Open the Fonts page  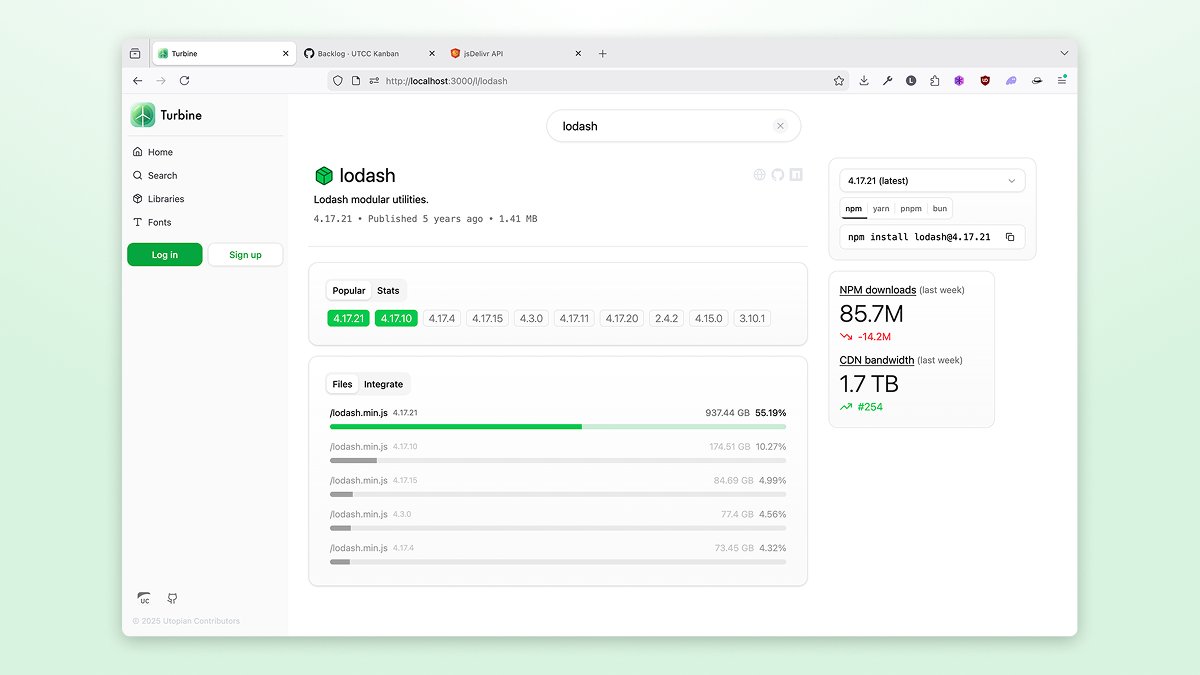(x=152, y=222)
